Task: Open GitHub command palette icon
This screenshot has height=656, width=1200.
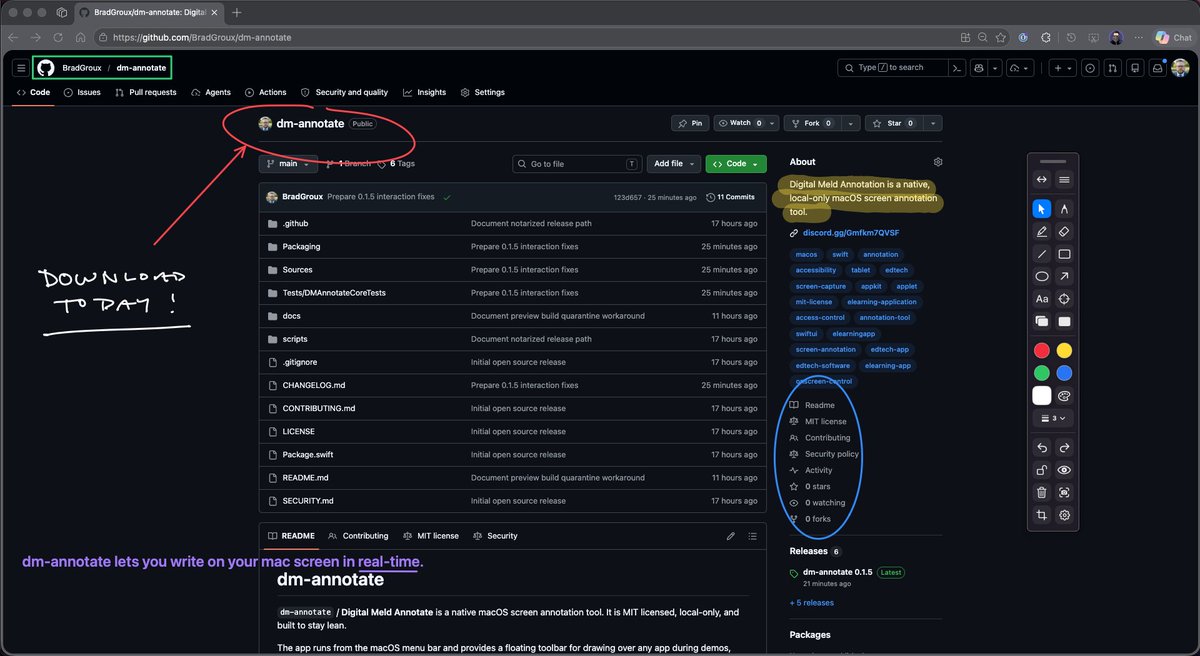Action: pyautogui.click(x=957, y=68)
